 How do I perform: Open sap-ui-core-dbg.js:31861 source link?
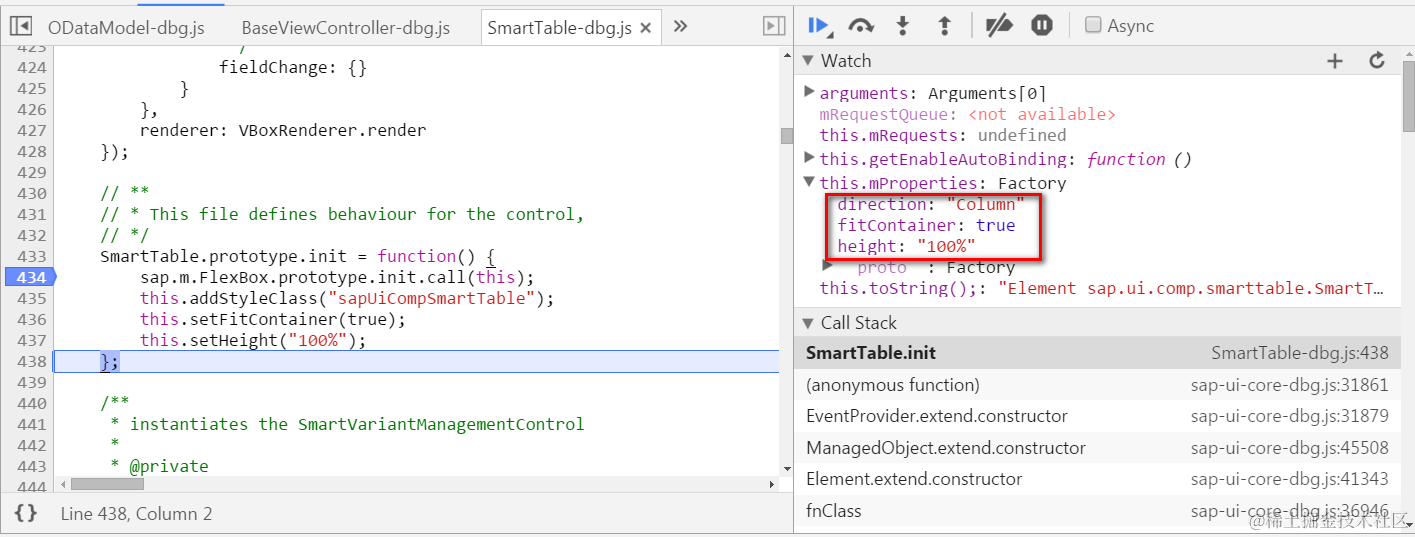tap(1289, 385)
